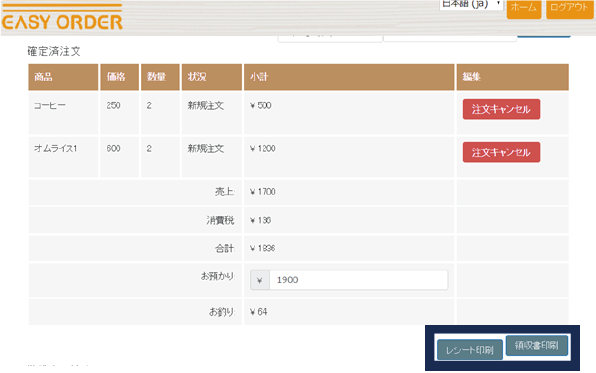596x373 pixels.
Task: Print receipt with レシート印刷 button
Action: 469,350
